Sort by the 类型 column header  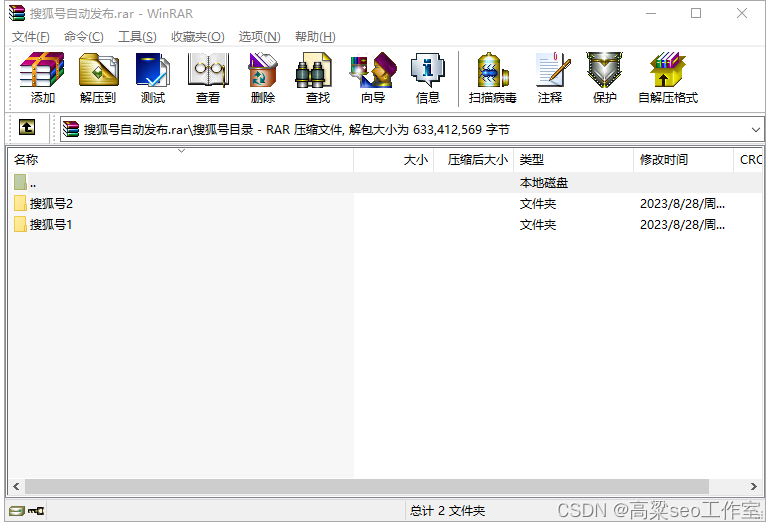pos(573,160)
